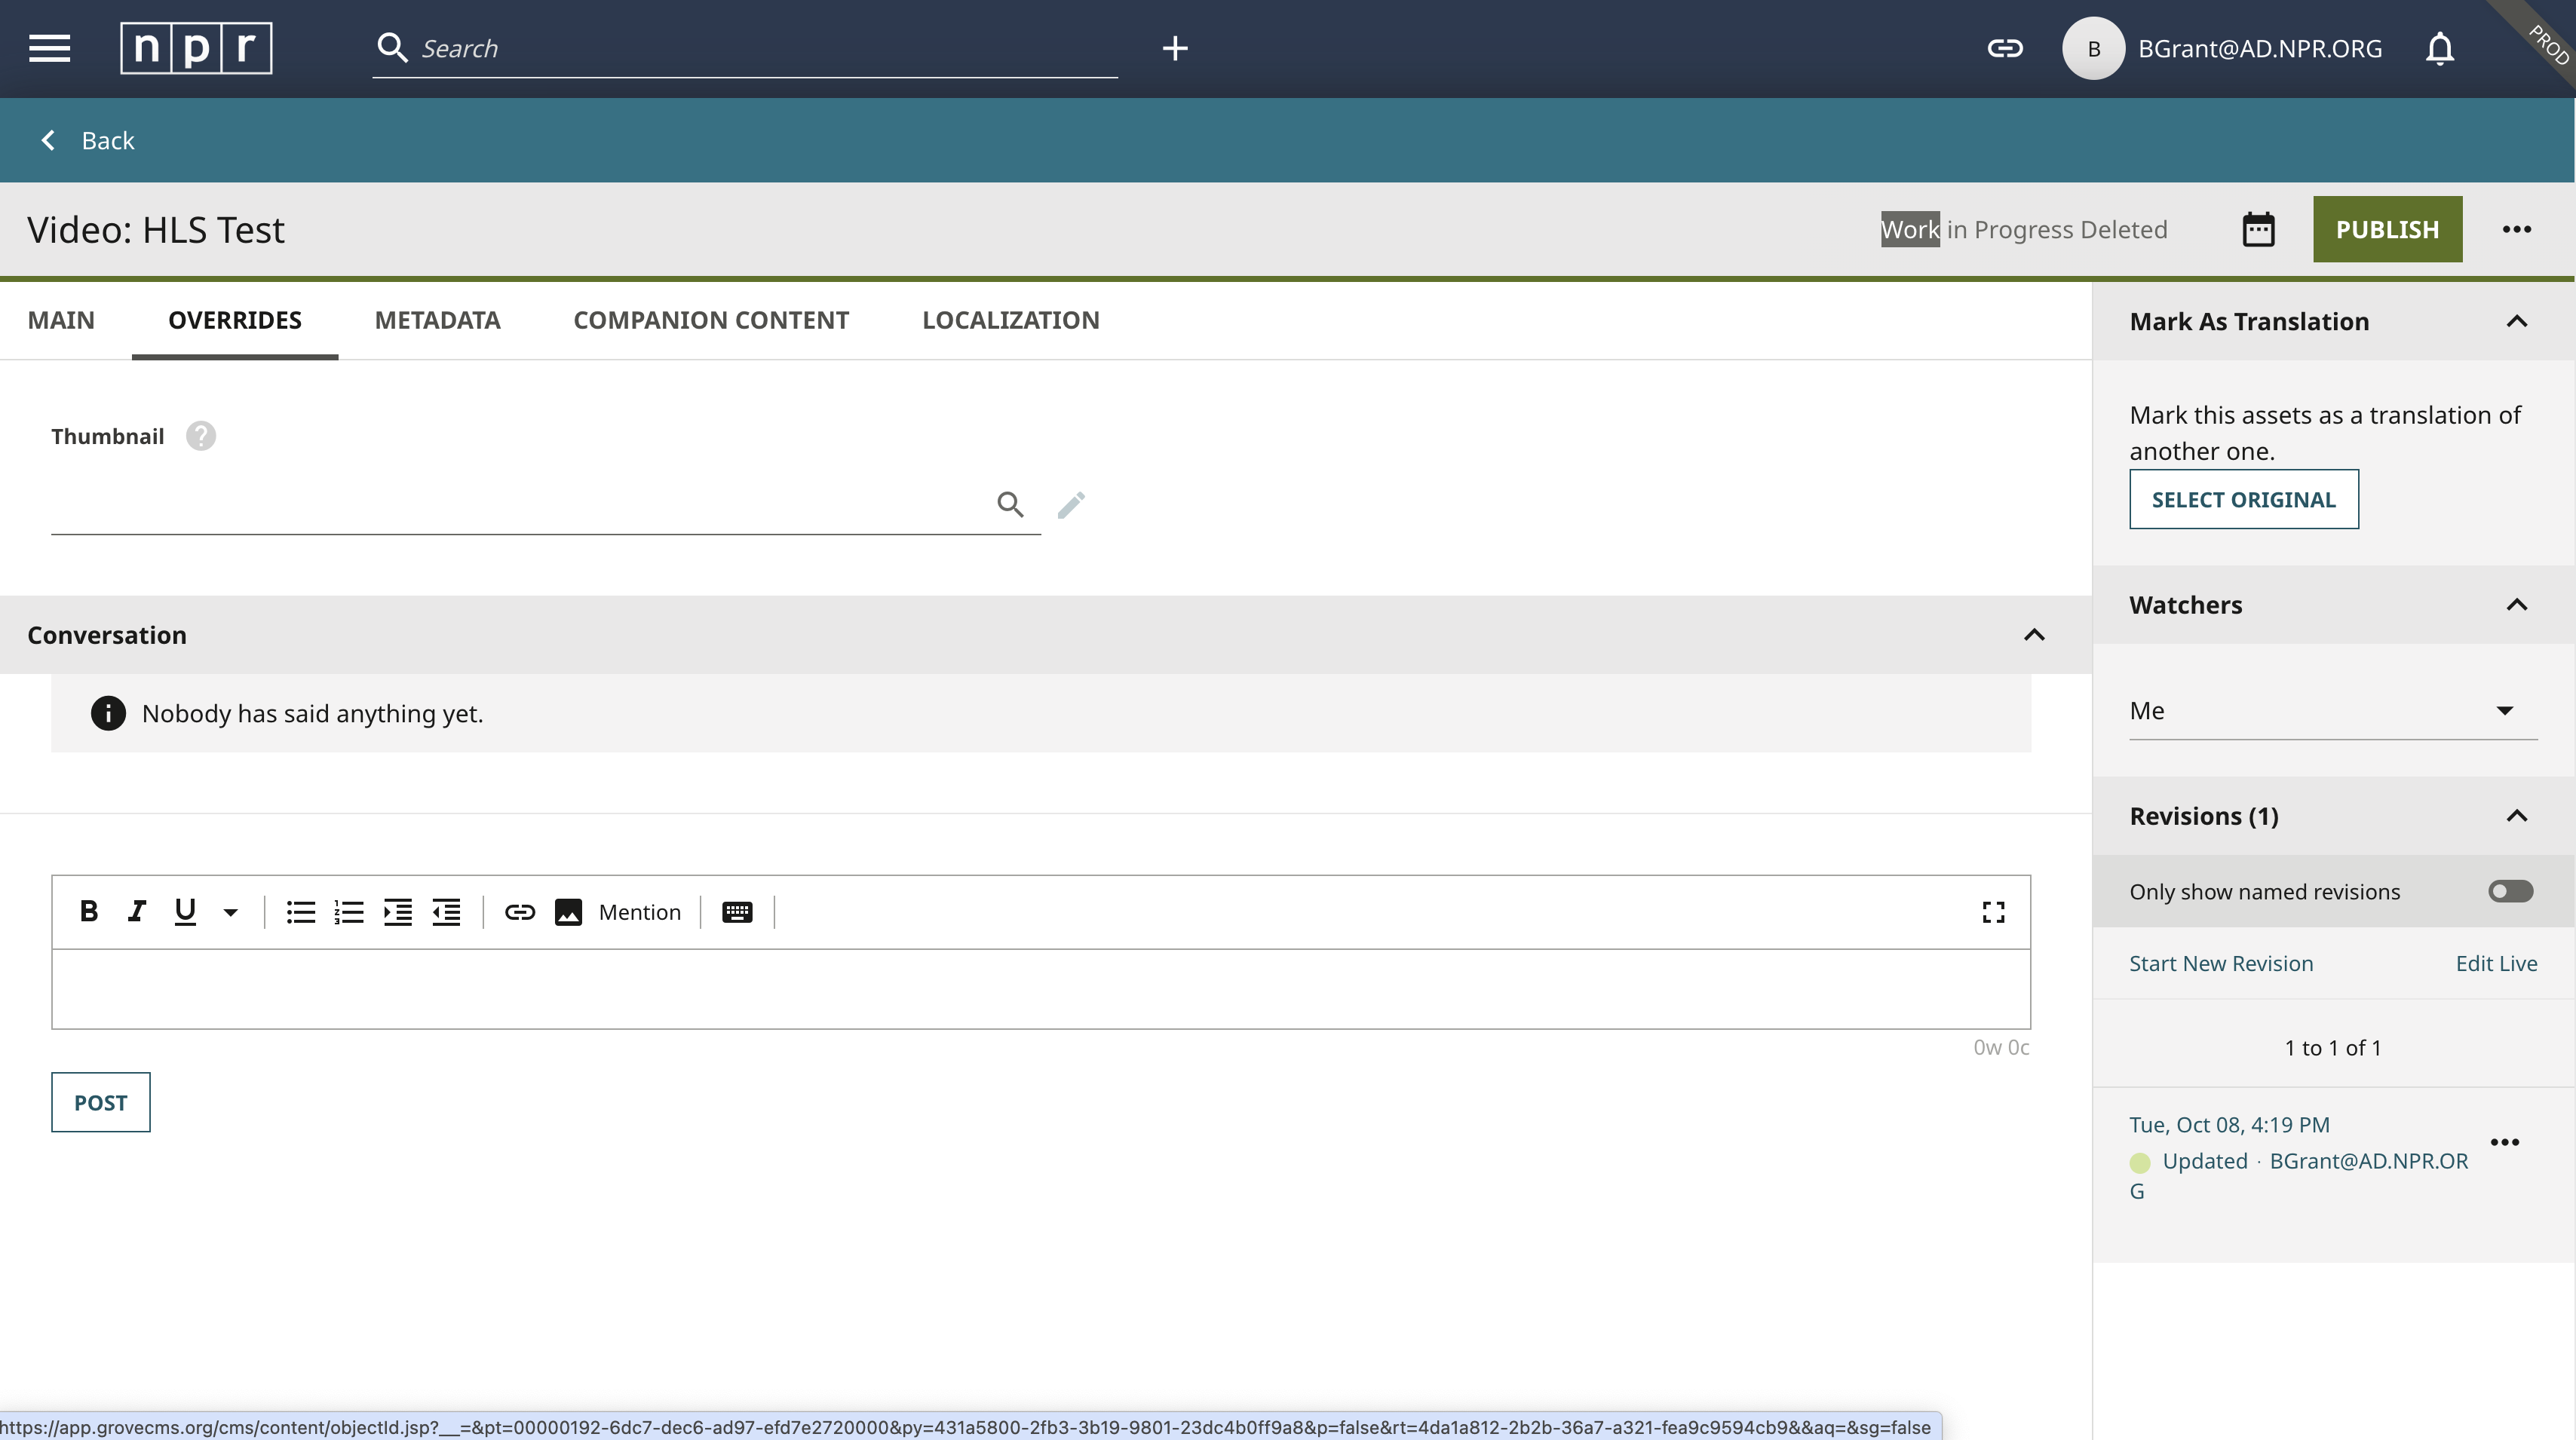Click the keyboard icon in editor toolbar
This screenshot has width=2576, height=1440.
(x=737, y=912)
